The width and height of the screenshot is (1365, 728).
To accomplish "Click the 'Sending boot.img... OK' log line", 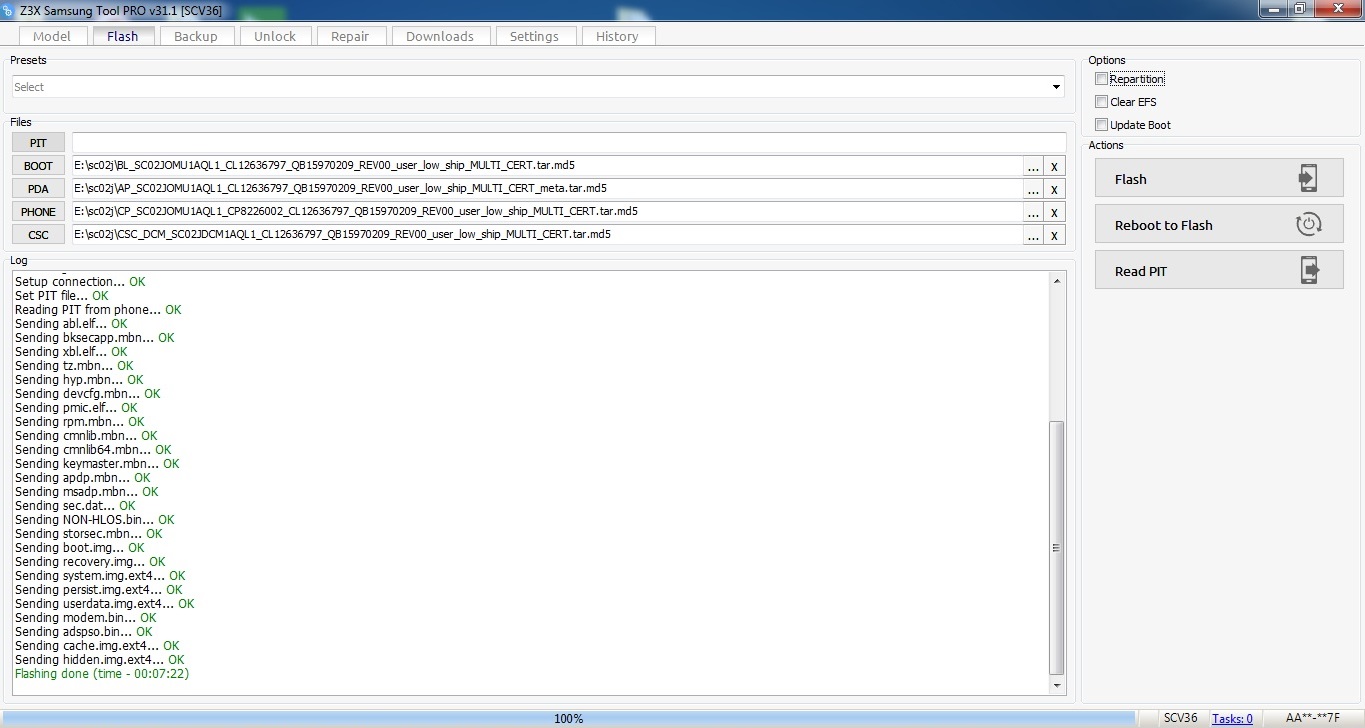I will click(80, 548).
